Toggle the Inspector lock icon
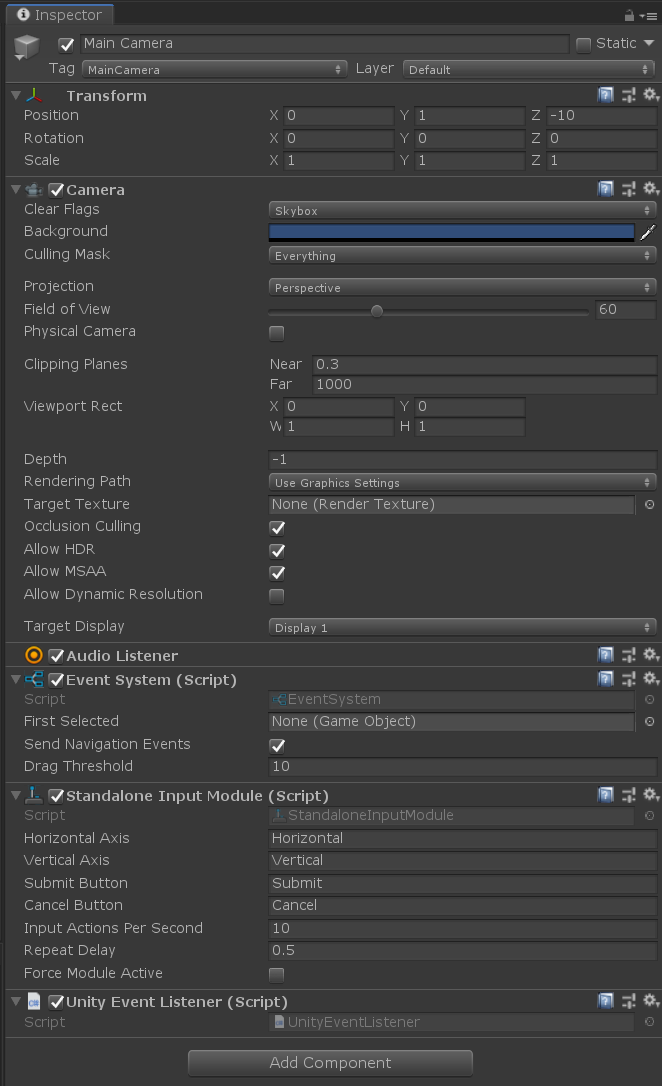 (629, 15)
